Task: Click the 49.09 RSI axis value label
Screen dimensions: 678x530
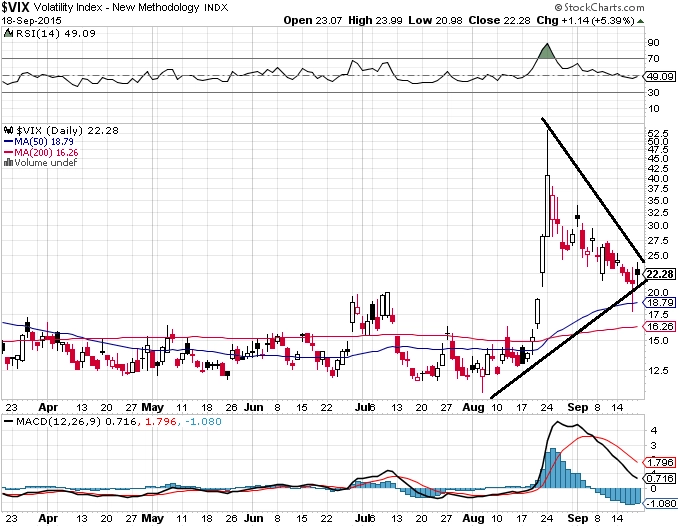Action: coord(660,77)
